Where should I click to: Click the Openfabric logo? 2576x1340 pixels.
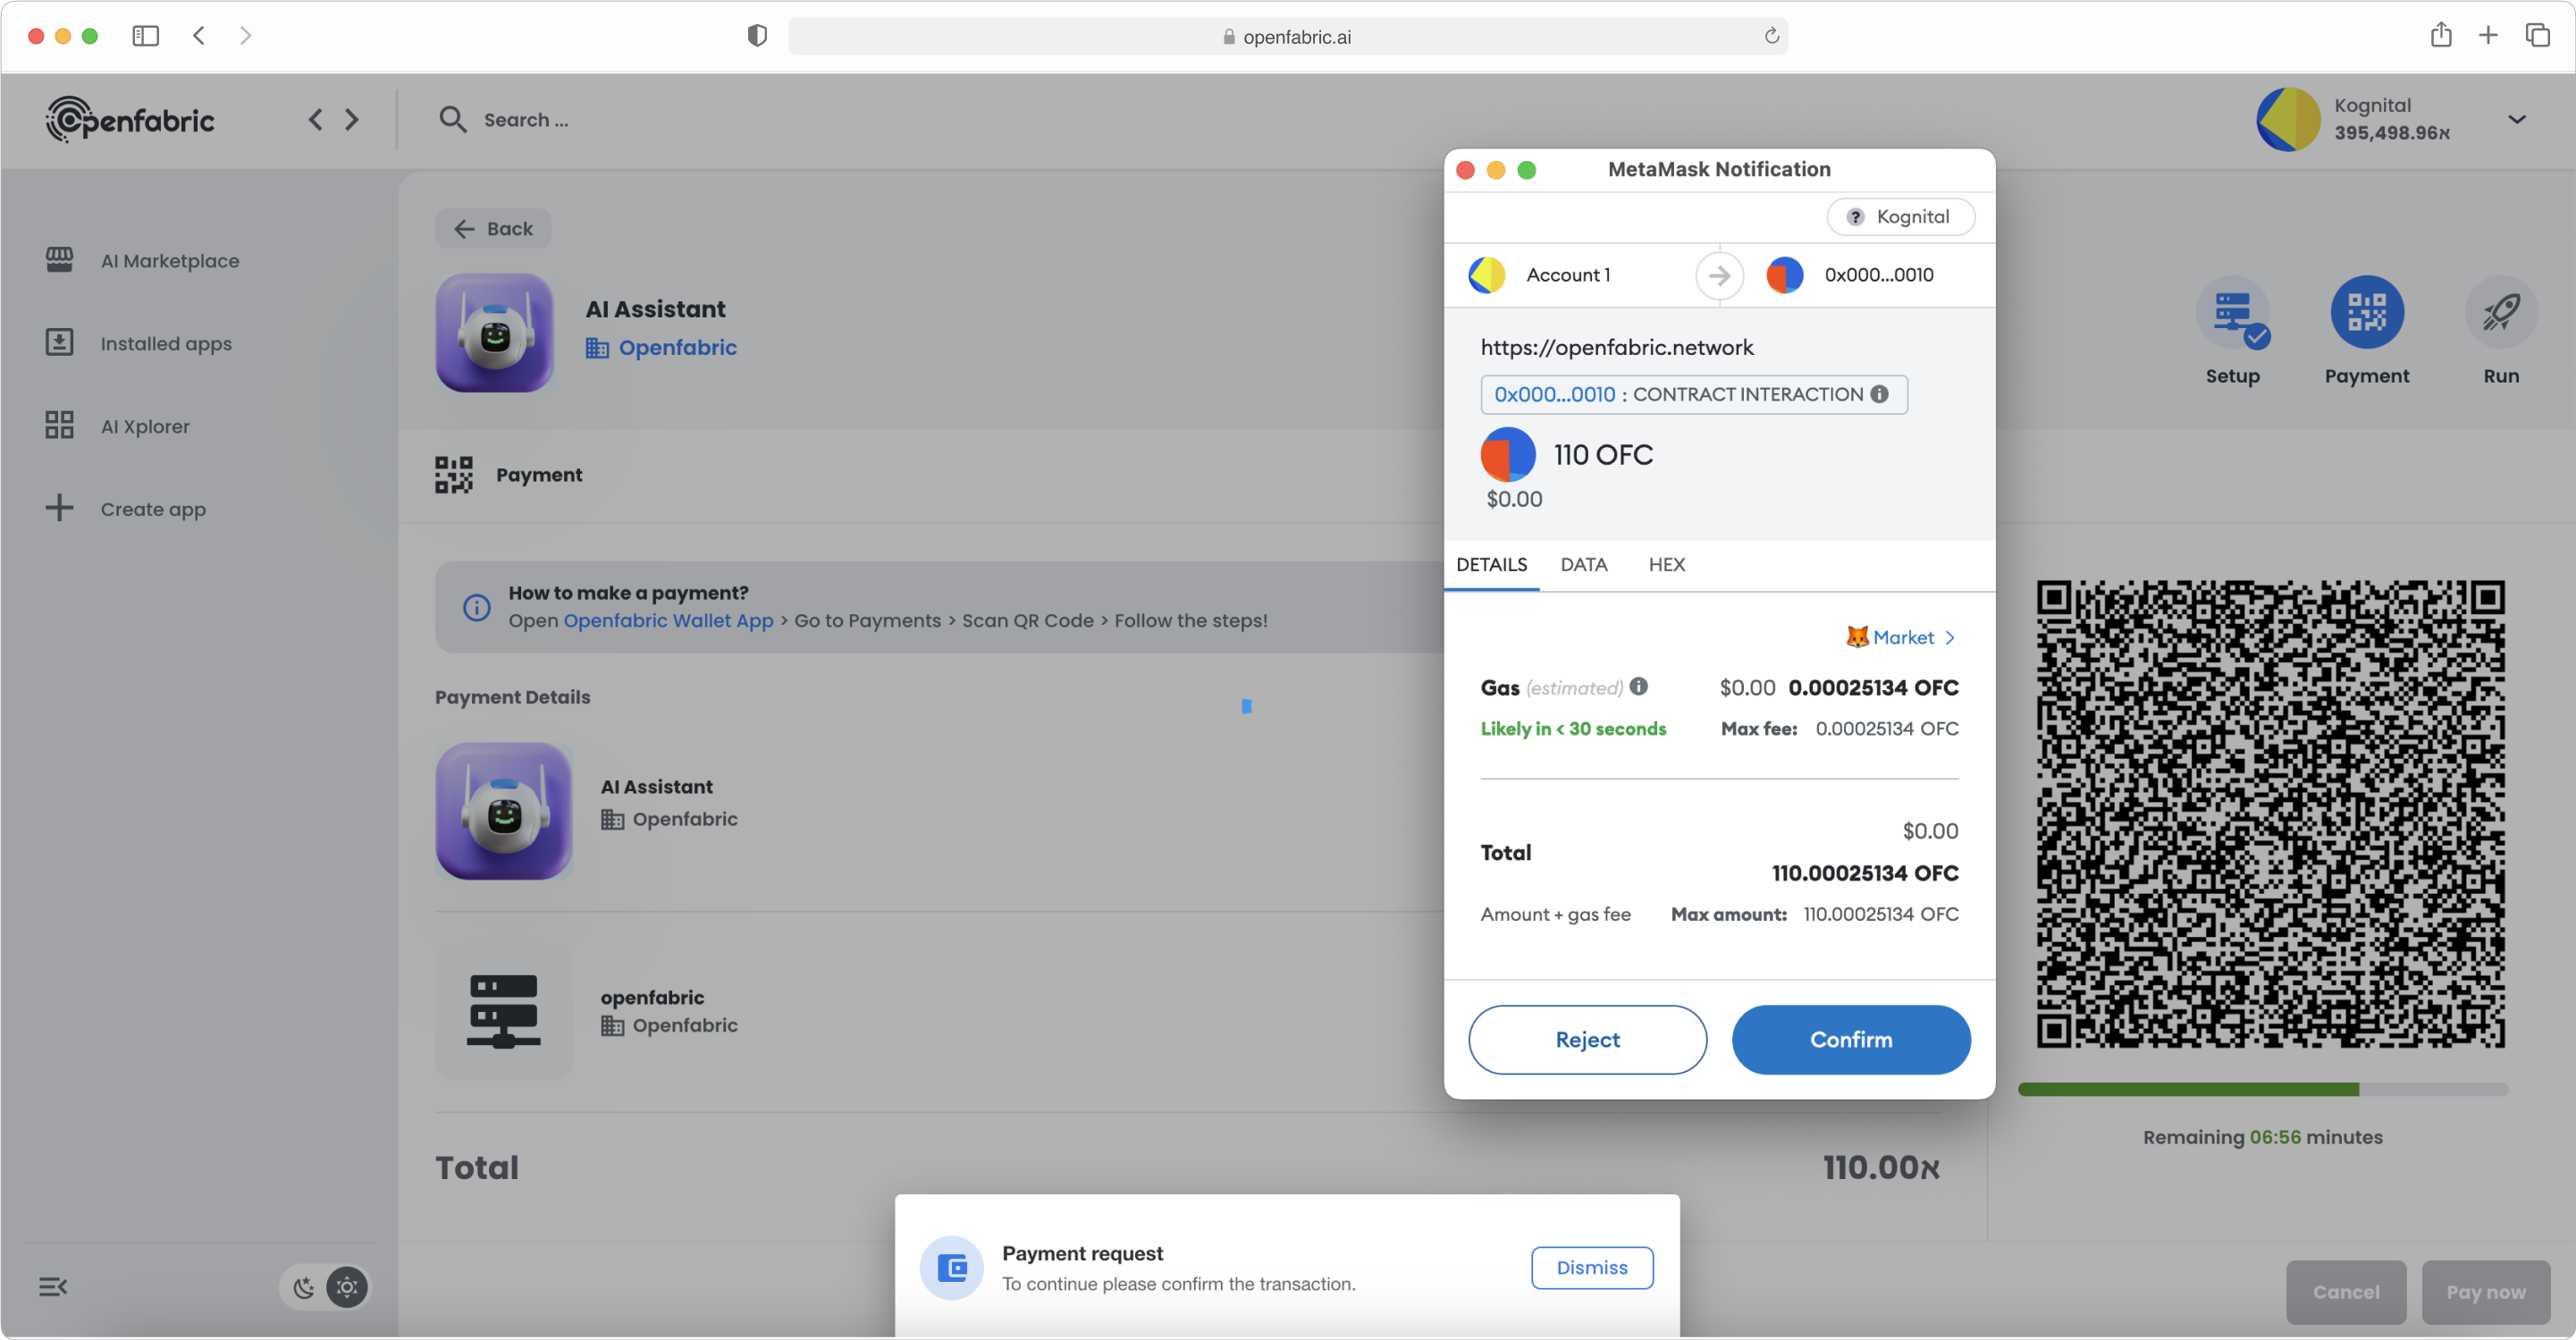(130, 120)
